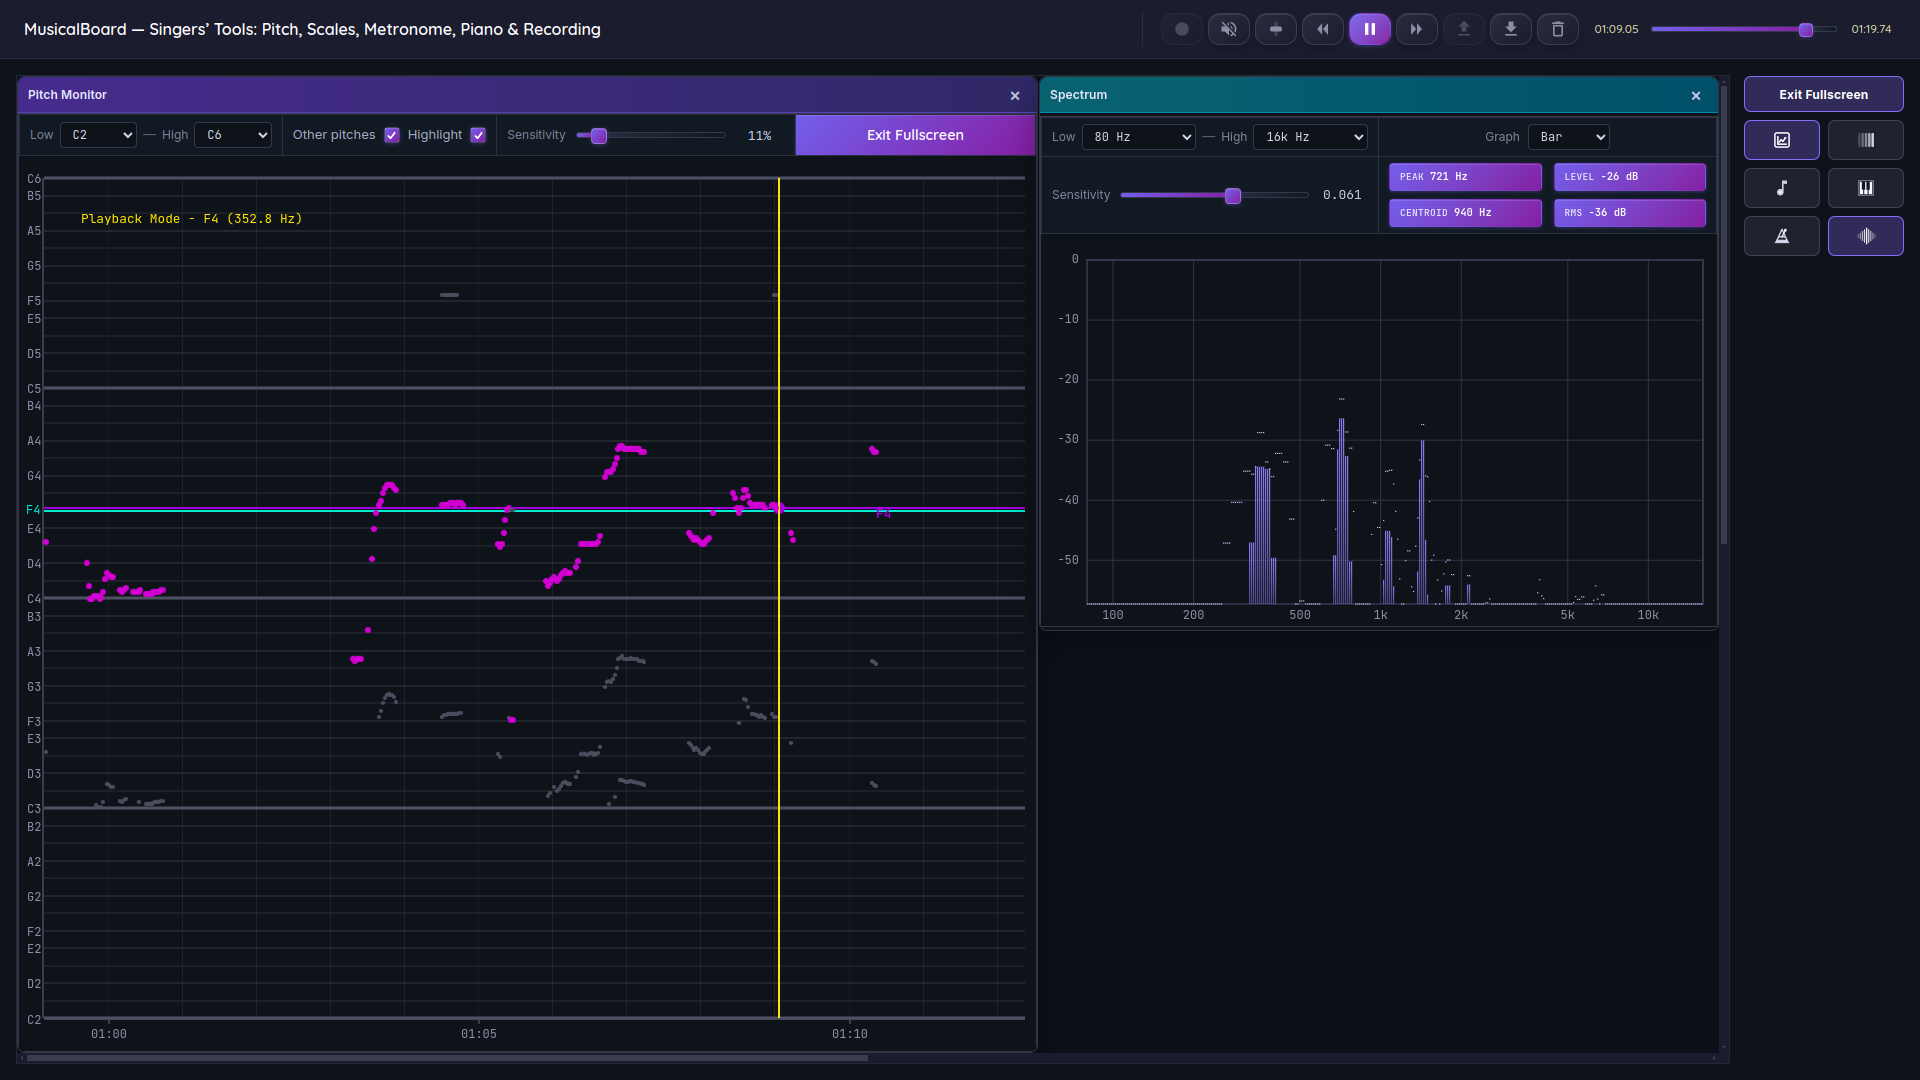Click the upload recording icon
The image size is (1920, 1080).
point(1463,29)
